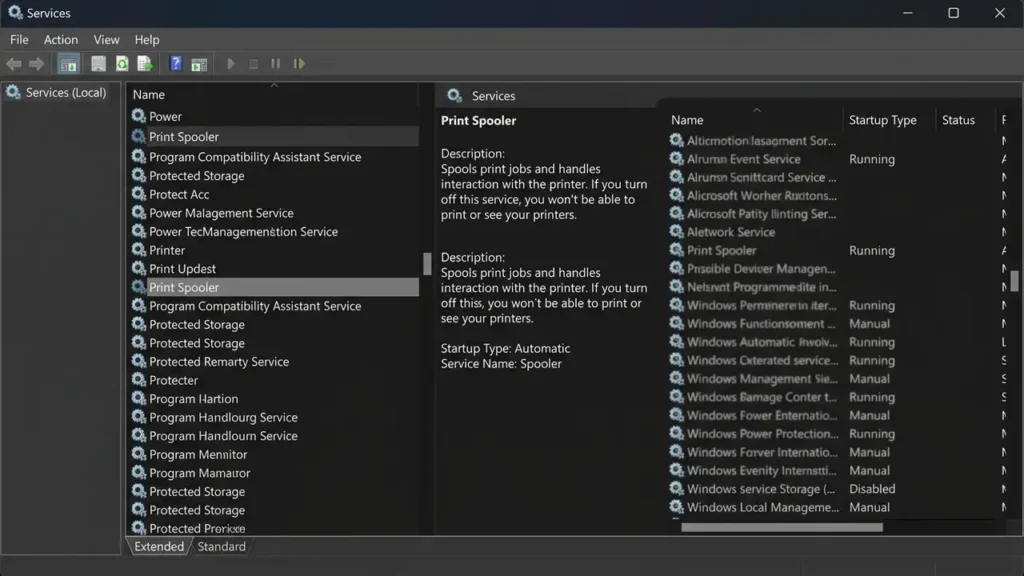Switch to the Standard tab
Screen dimensions: 1024x576
[x=221, y=547]
